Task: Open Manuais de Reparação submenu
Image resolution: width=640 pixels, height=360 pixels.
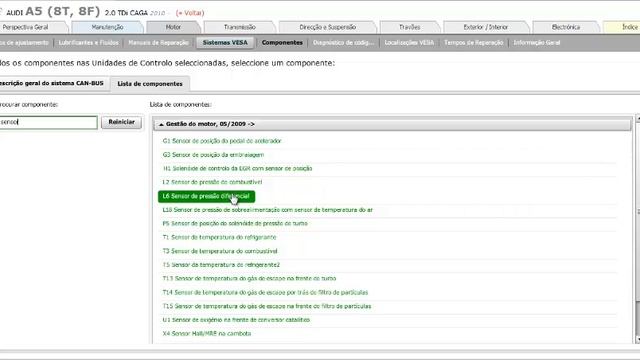Action: (158, 42)
